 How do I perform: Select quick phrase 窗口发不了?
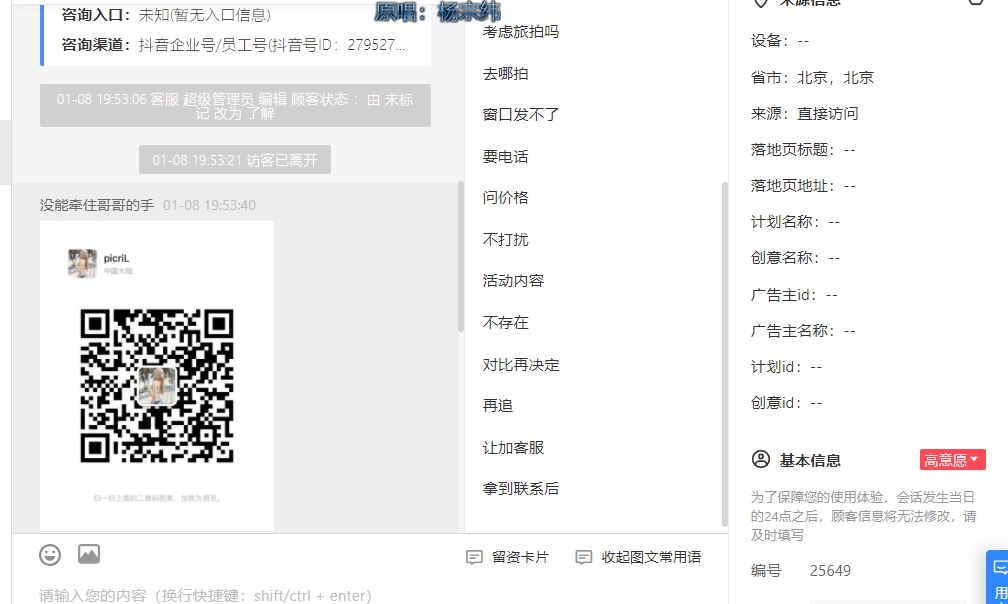pos(521,115)
